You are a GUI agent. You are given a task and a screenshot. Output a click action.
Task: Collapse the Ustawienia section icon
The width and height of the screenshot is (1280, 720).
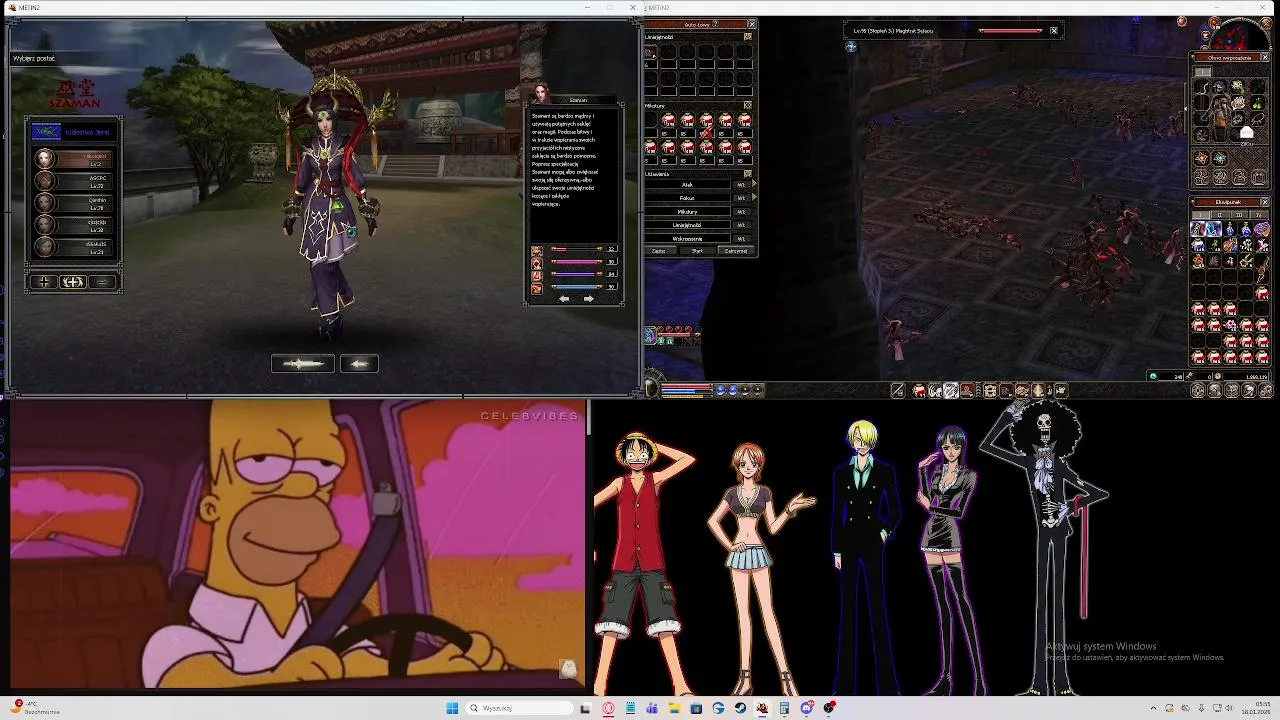748,173
